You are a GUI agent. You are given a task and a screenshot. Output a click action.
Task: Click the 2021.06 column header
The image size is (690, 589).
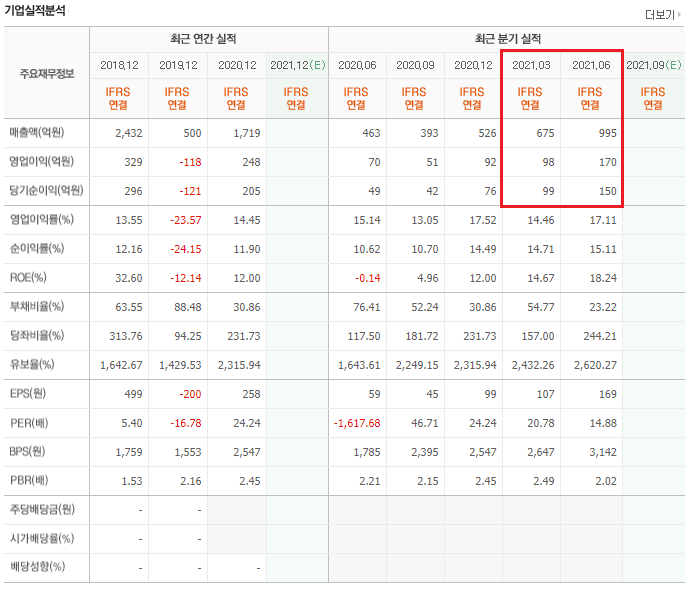pos(591,65)
